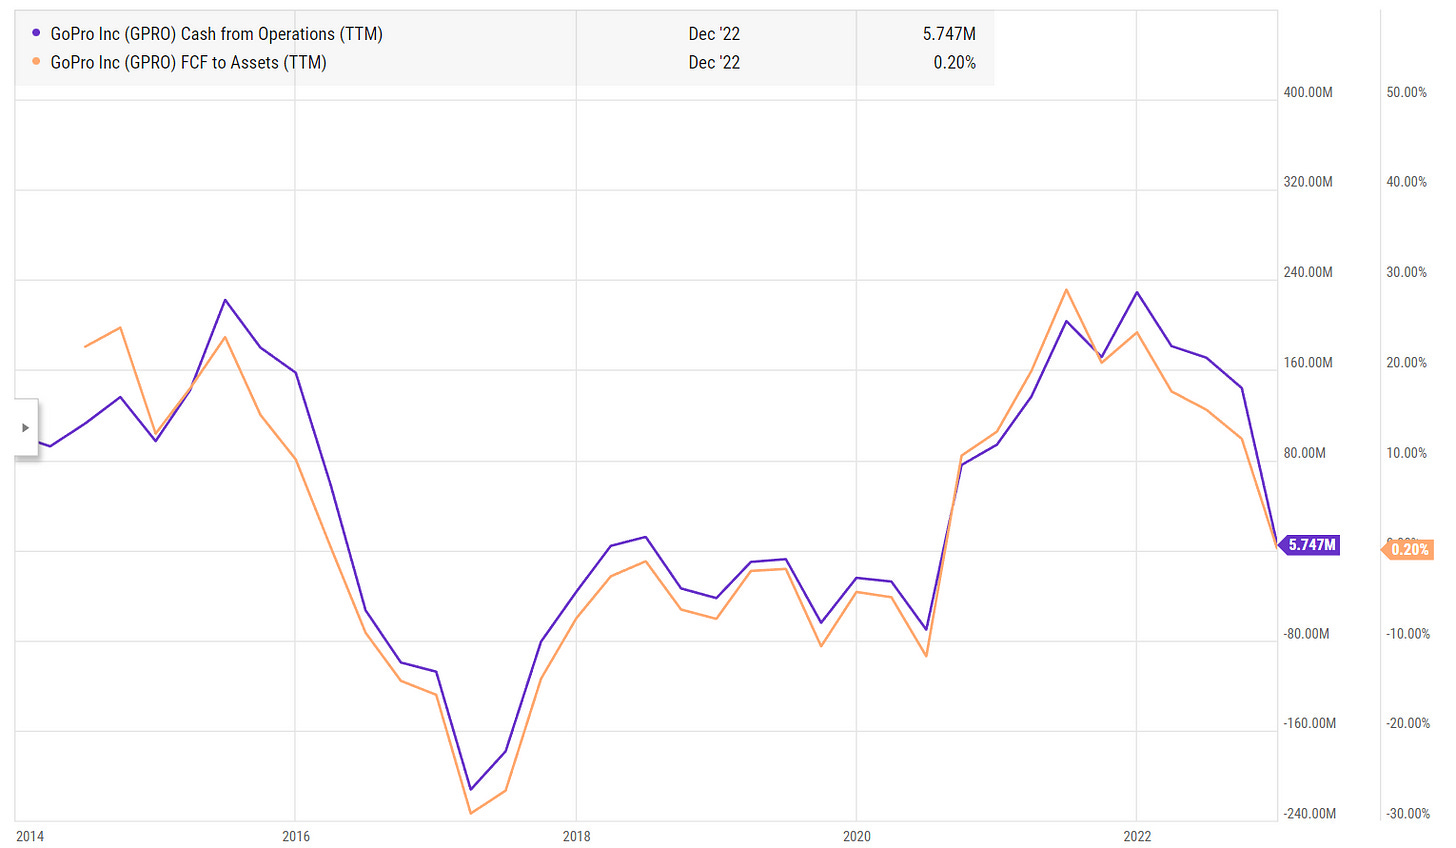Click Dec '22 date in Cash from Operations row

click(714, 34)
